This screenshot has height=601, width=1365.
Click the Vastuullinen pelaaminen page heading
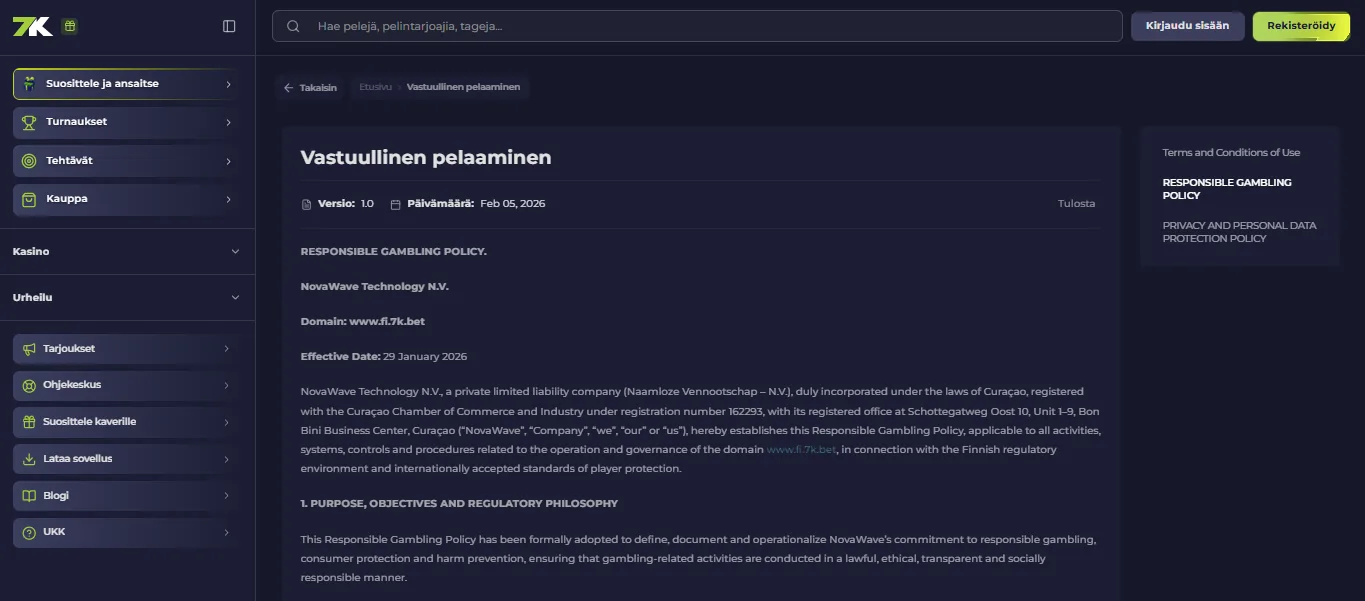(426, 158)
